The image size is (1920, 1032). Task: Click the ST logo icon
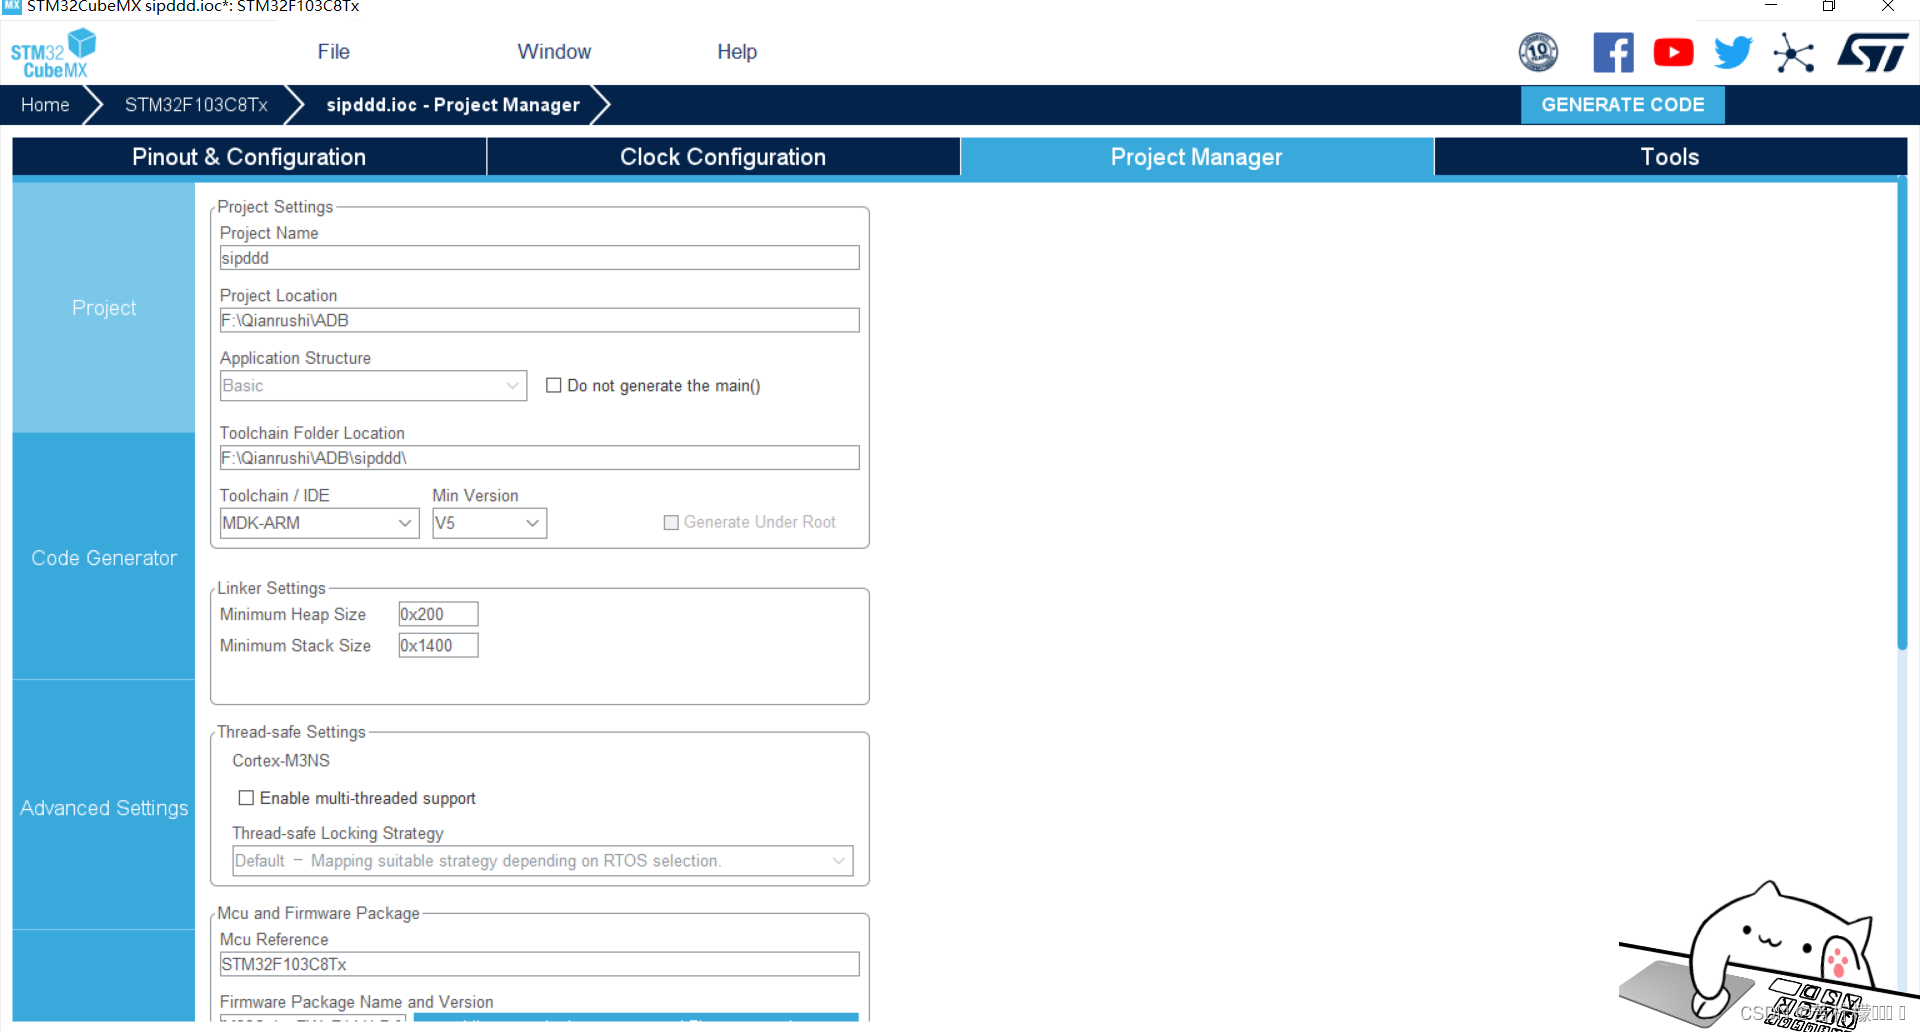click(1872, 52)
